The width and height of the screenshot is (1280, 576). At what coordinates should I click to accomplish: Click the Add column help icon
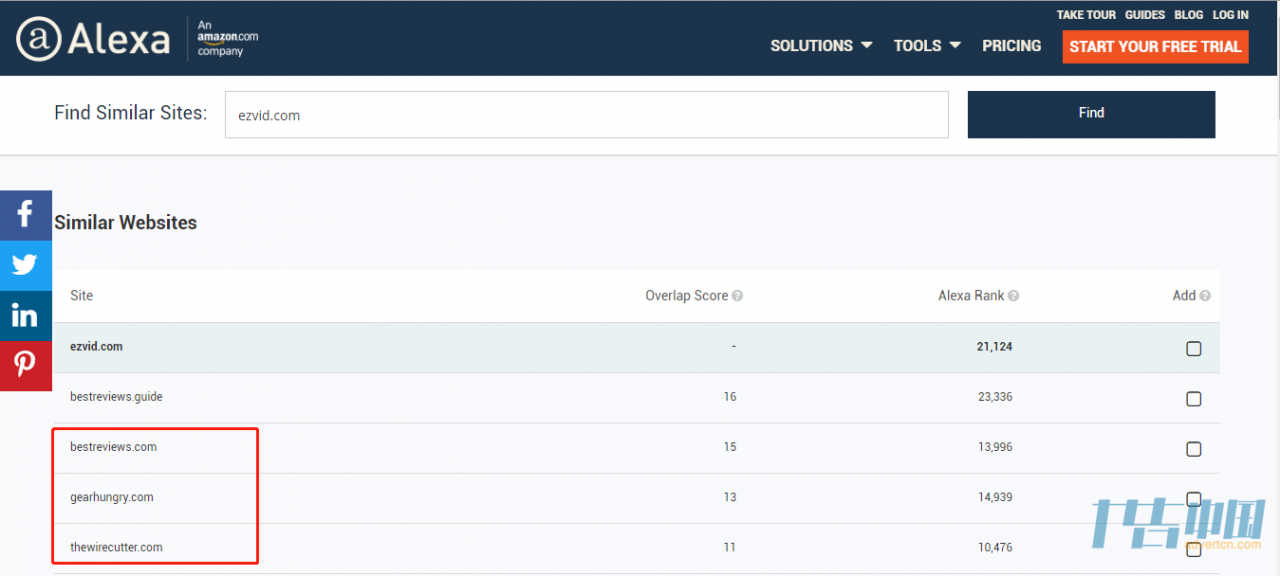(1205, 296)
